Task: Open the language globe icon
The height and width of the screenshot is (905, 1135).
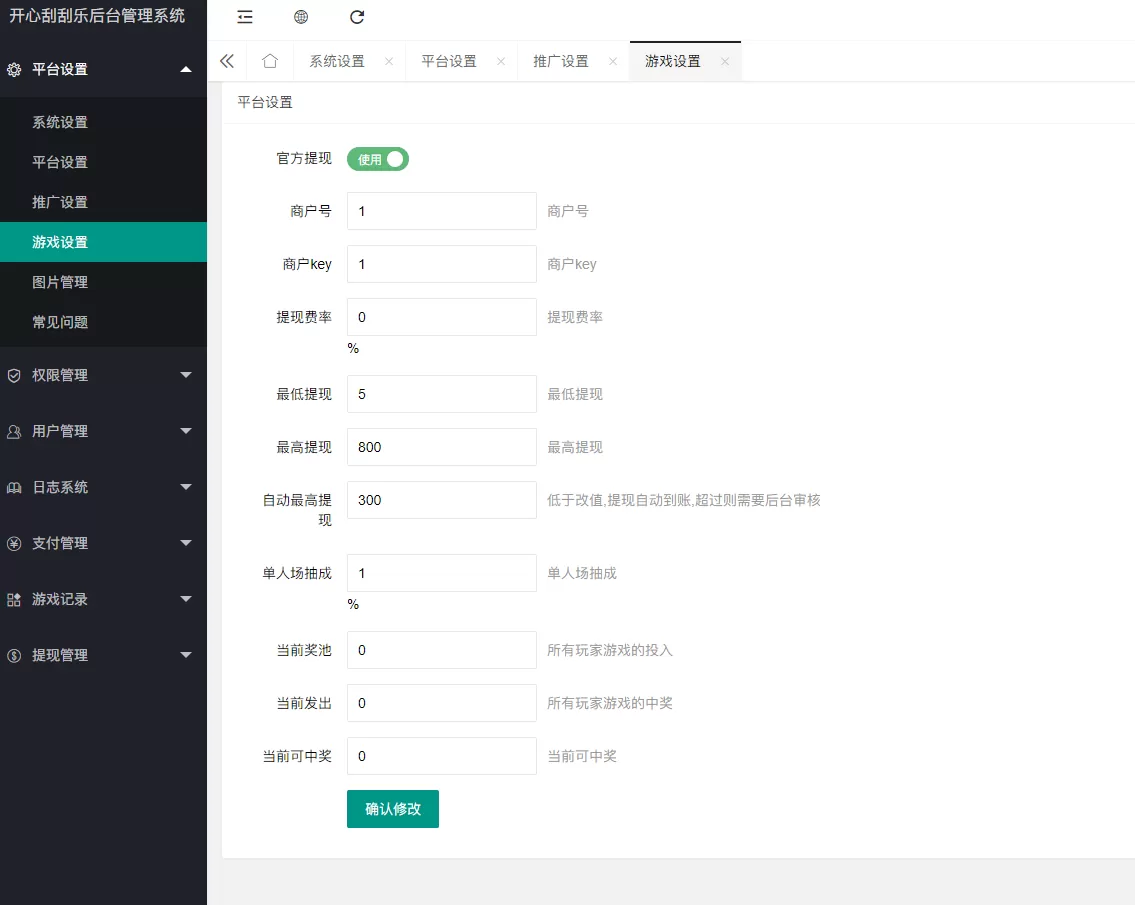Action: pos(300,17)
